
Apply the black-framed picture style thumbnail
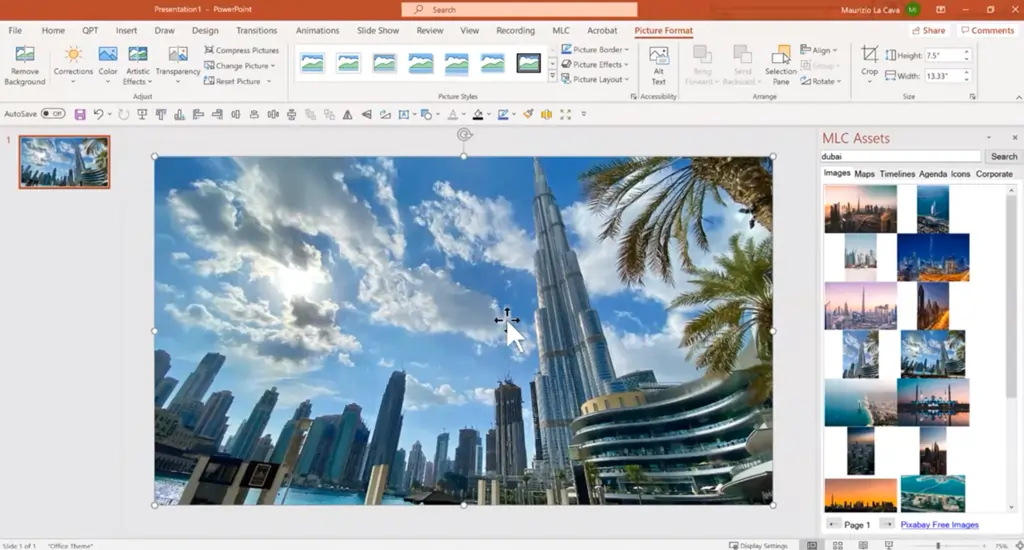click(x=528, y=63)
